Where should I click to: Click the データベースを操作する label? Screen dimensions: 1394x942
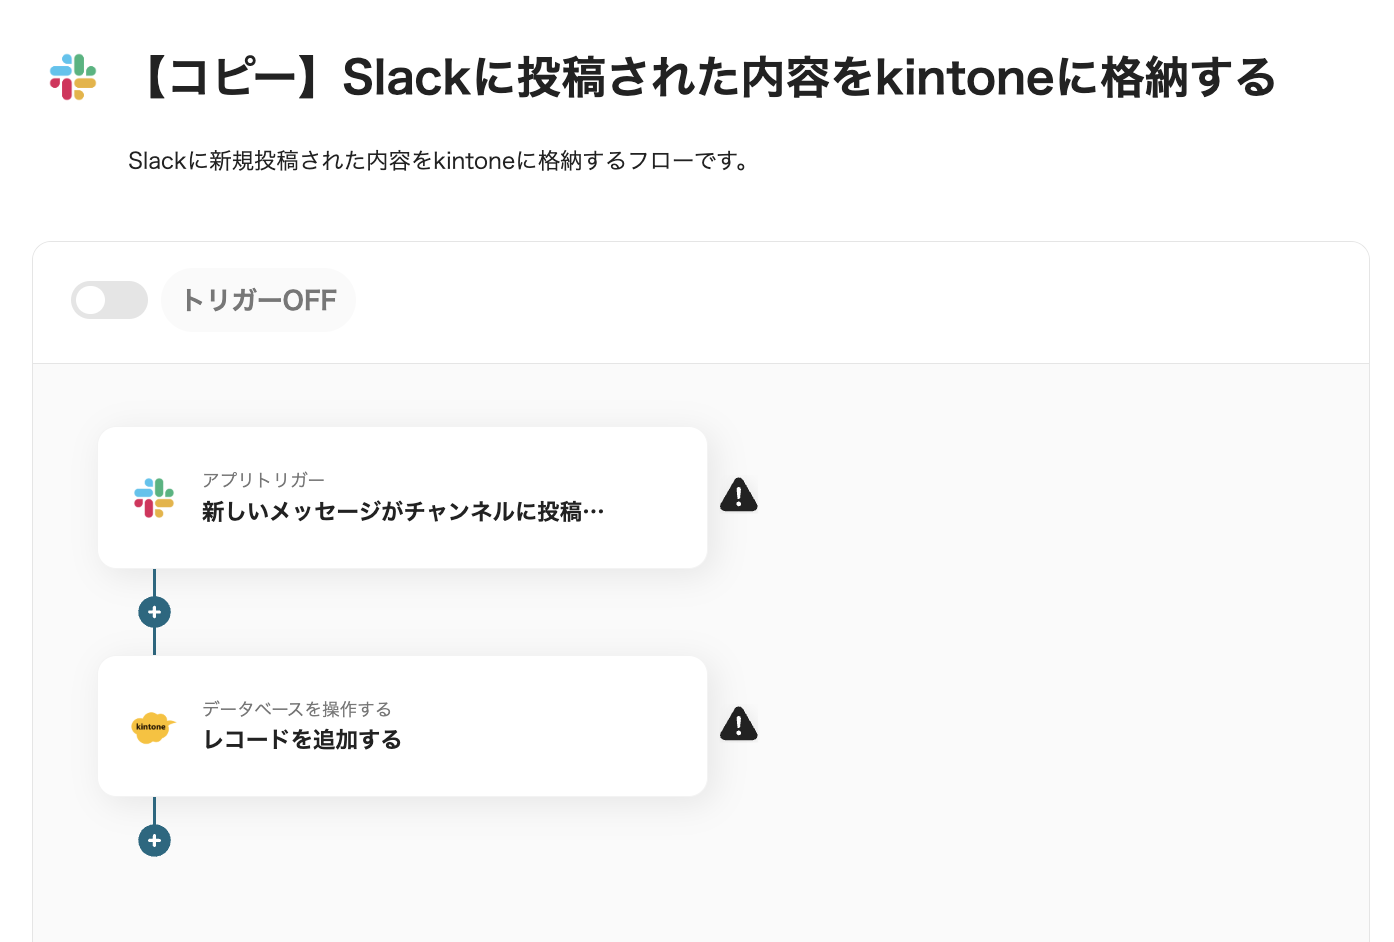point(296,709)
